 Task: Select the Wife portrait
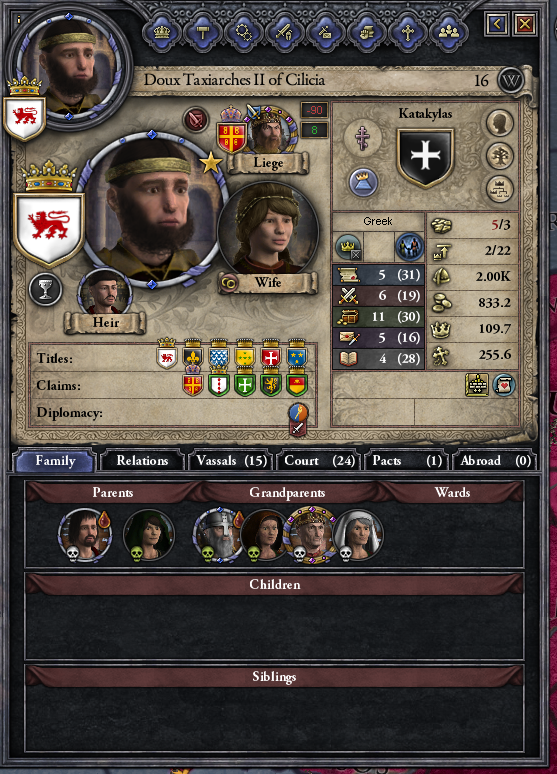(x=268, y=230)
